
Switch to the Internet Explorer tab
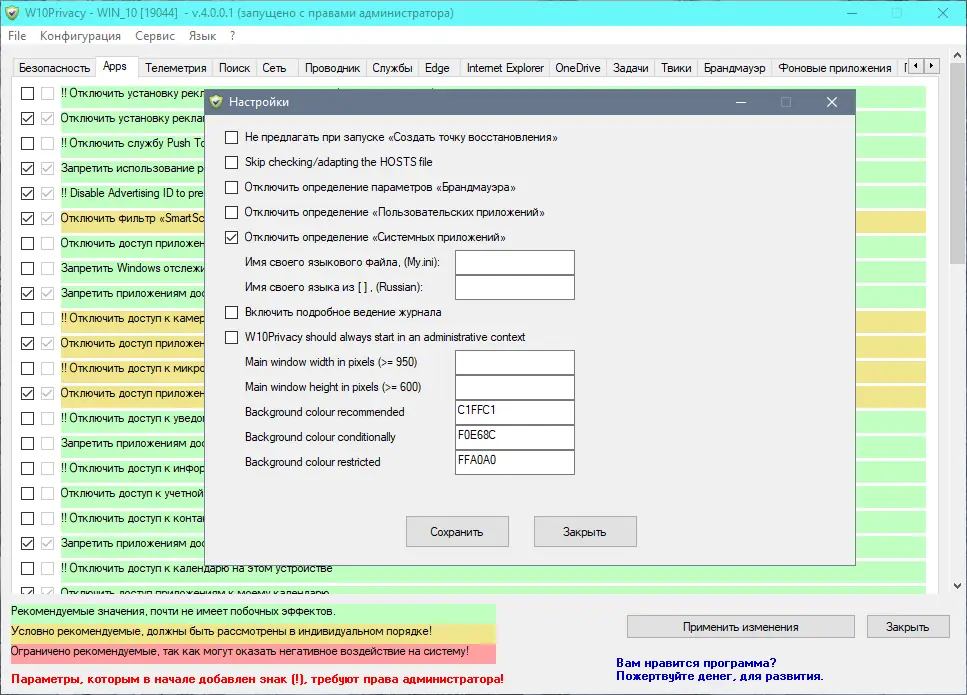(505, 68)
